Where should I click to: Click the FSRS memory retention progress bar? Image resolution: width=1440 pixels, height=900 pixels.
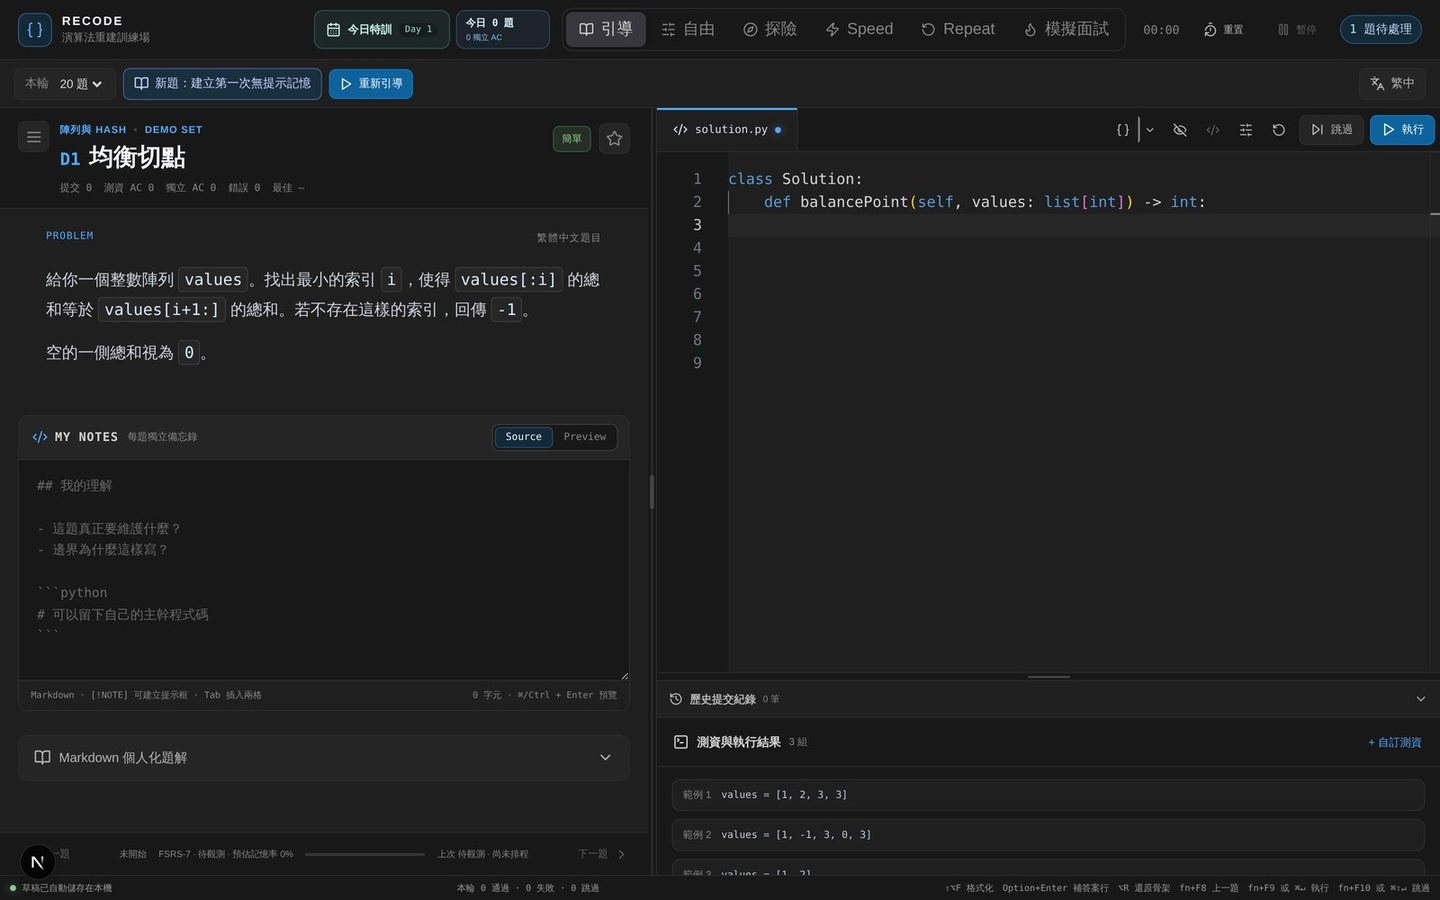[365, 854]
